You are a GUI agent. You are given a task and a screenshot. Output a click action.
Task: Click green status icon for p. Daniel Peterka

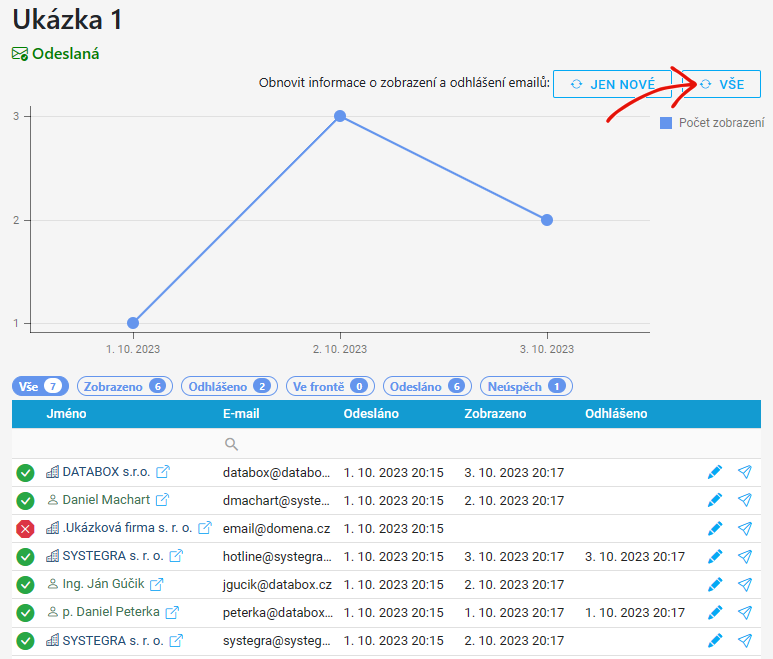(x=25, y=613)
